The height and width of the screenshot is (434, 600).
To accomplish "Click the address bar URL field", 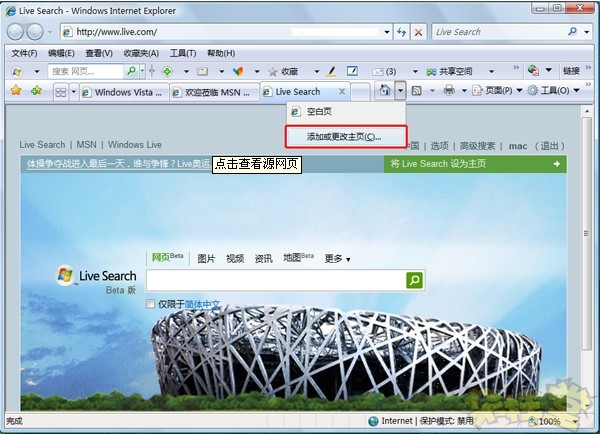I will coord(222,32).
